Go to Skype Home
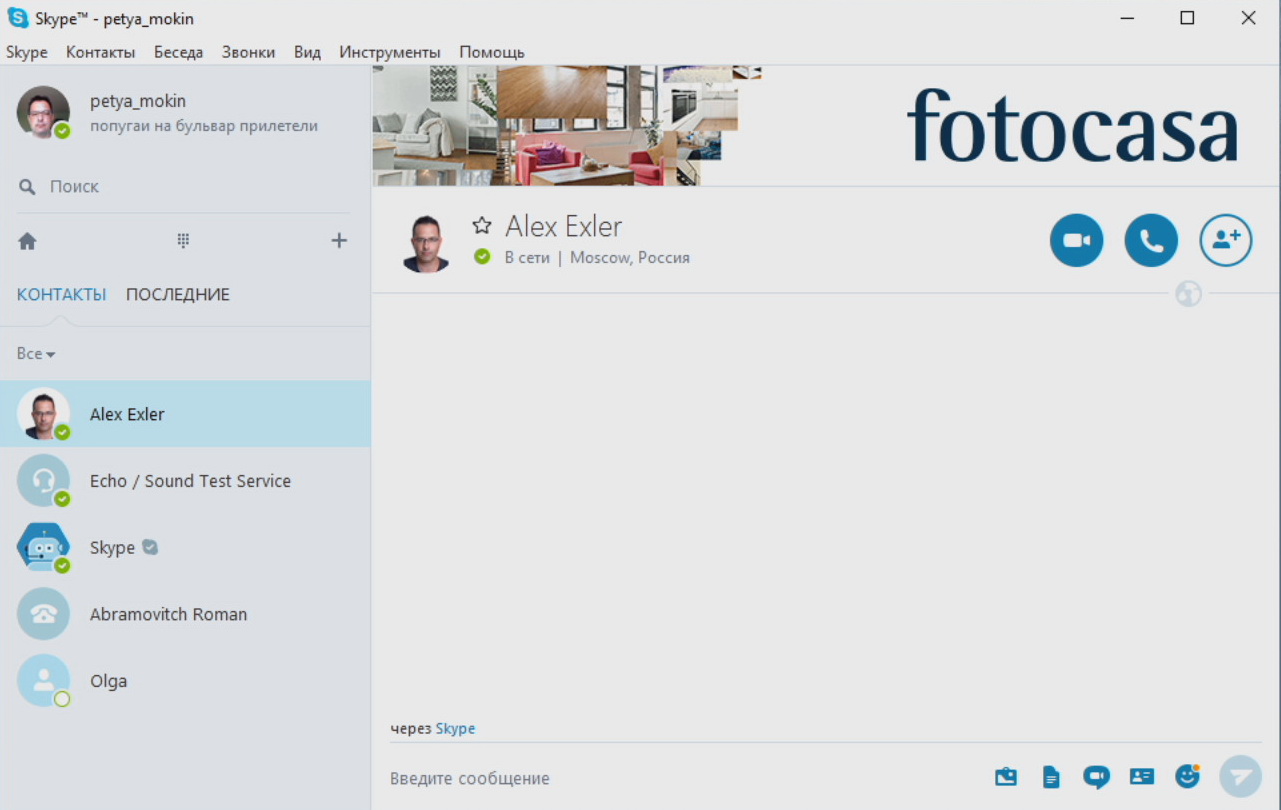1281x810 pixels. click(x=28, y=241)
